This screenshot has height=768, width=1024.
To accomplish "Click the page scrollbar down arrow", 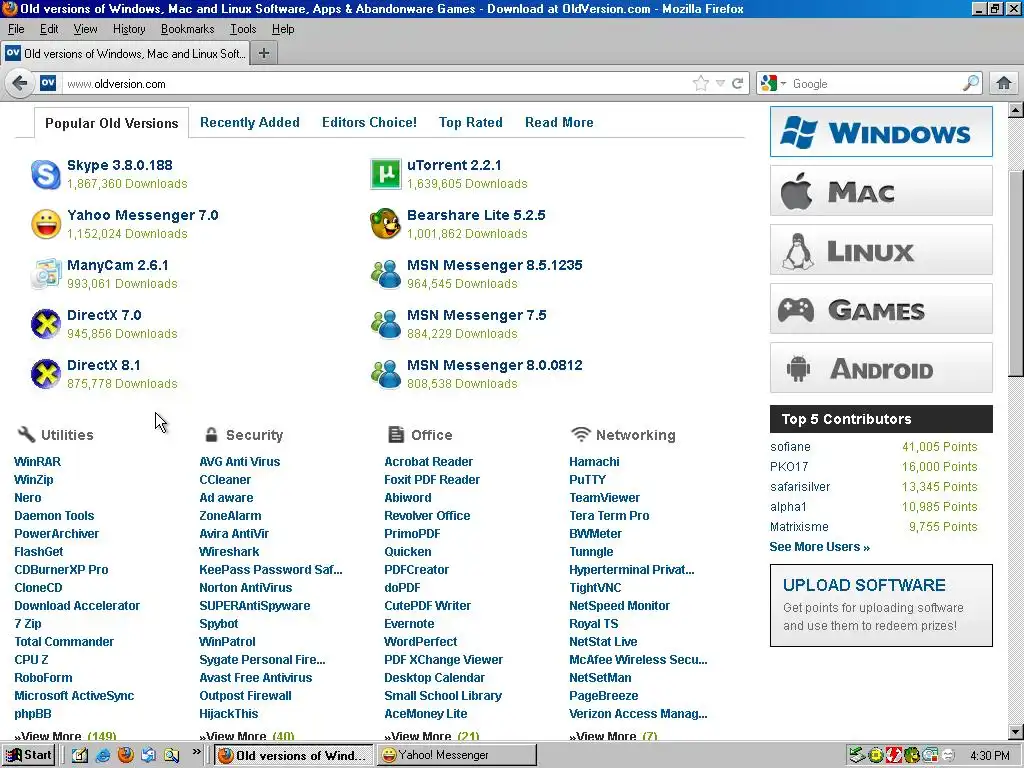I will click(x=1016, y=731).
